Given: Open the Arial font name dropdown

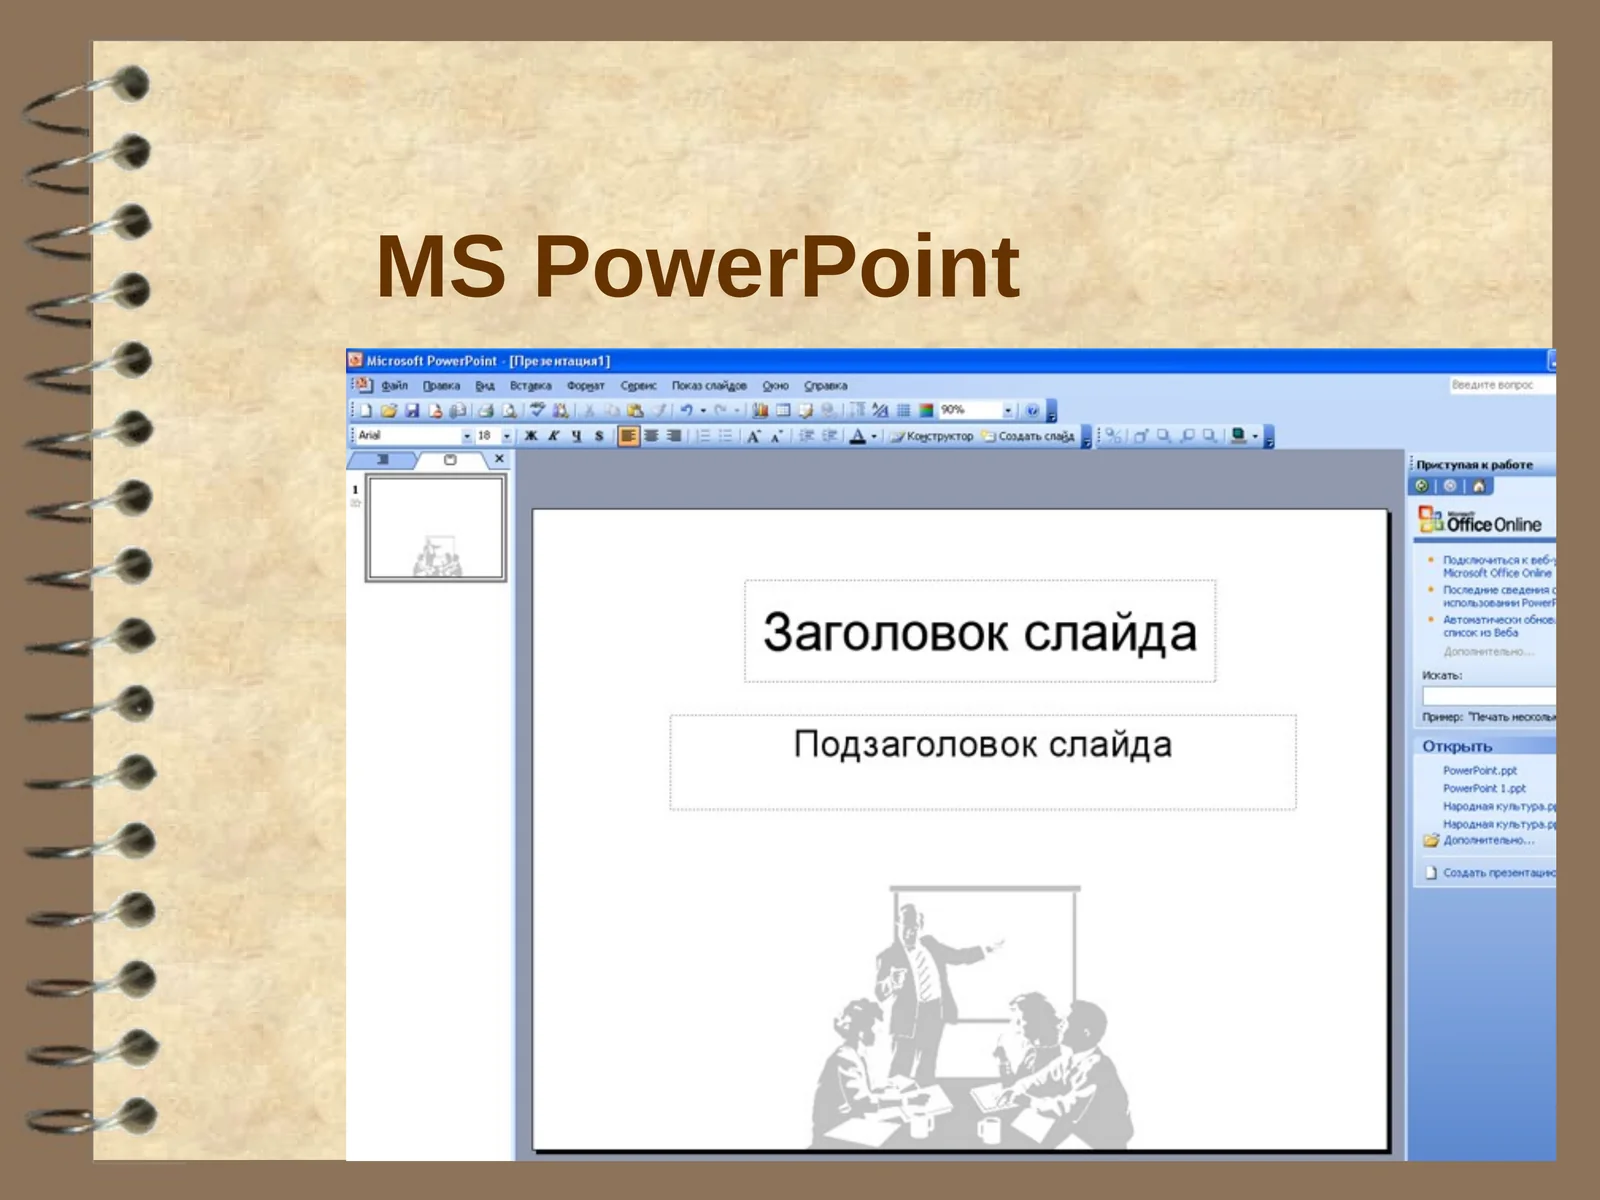Looking at the screenshot, I should (467, 436).
